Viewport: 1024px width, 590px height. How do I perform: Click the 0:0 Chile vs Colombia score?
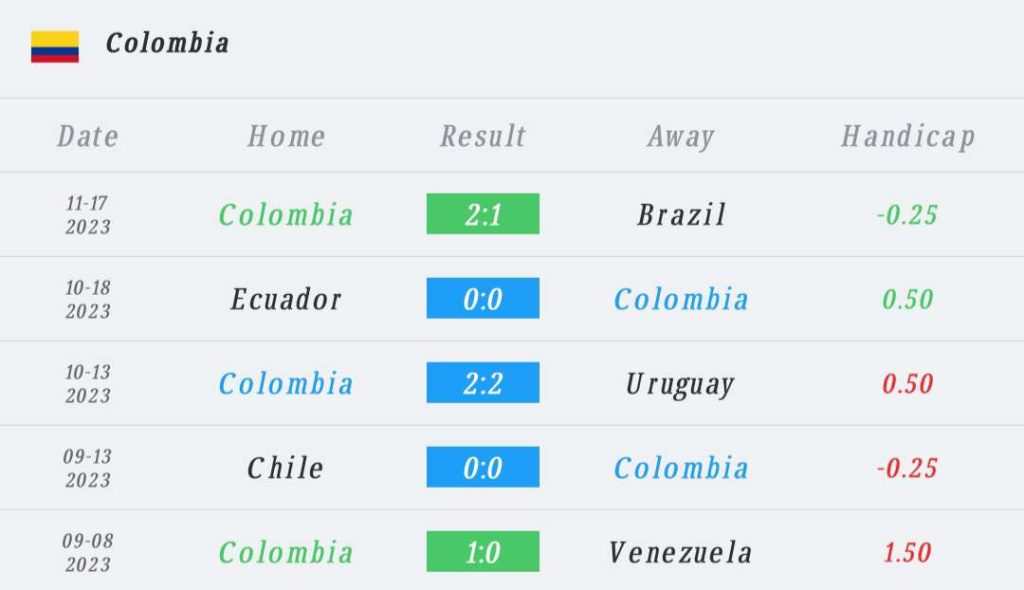pos(483,467)
